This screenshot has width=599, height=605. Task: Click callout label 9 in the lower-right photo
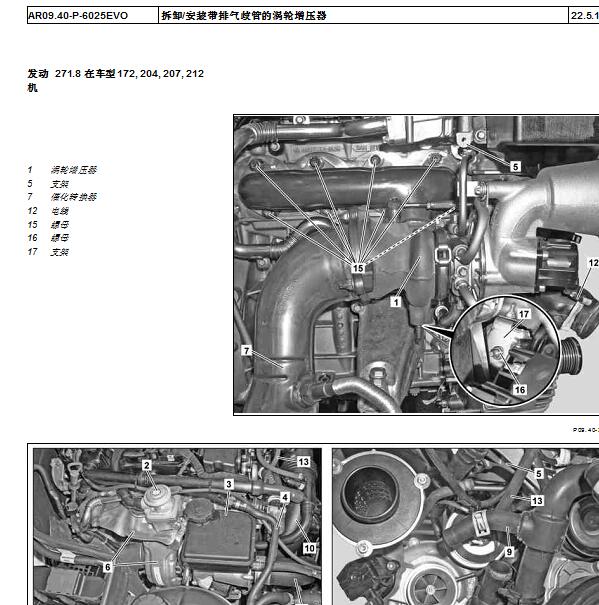point(509,552)
